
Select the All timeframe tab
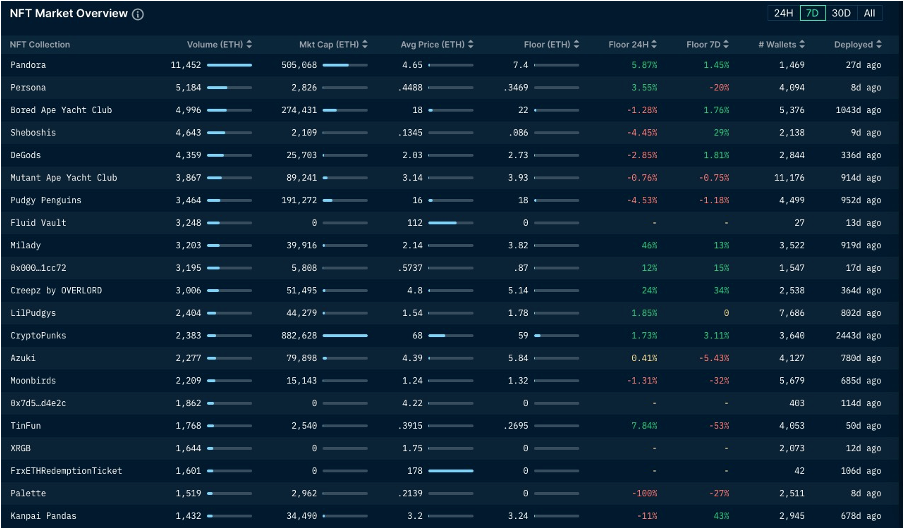click(869, 13)
